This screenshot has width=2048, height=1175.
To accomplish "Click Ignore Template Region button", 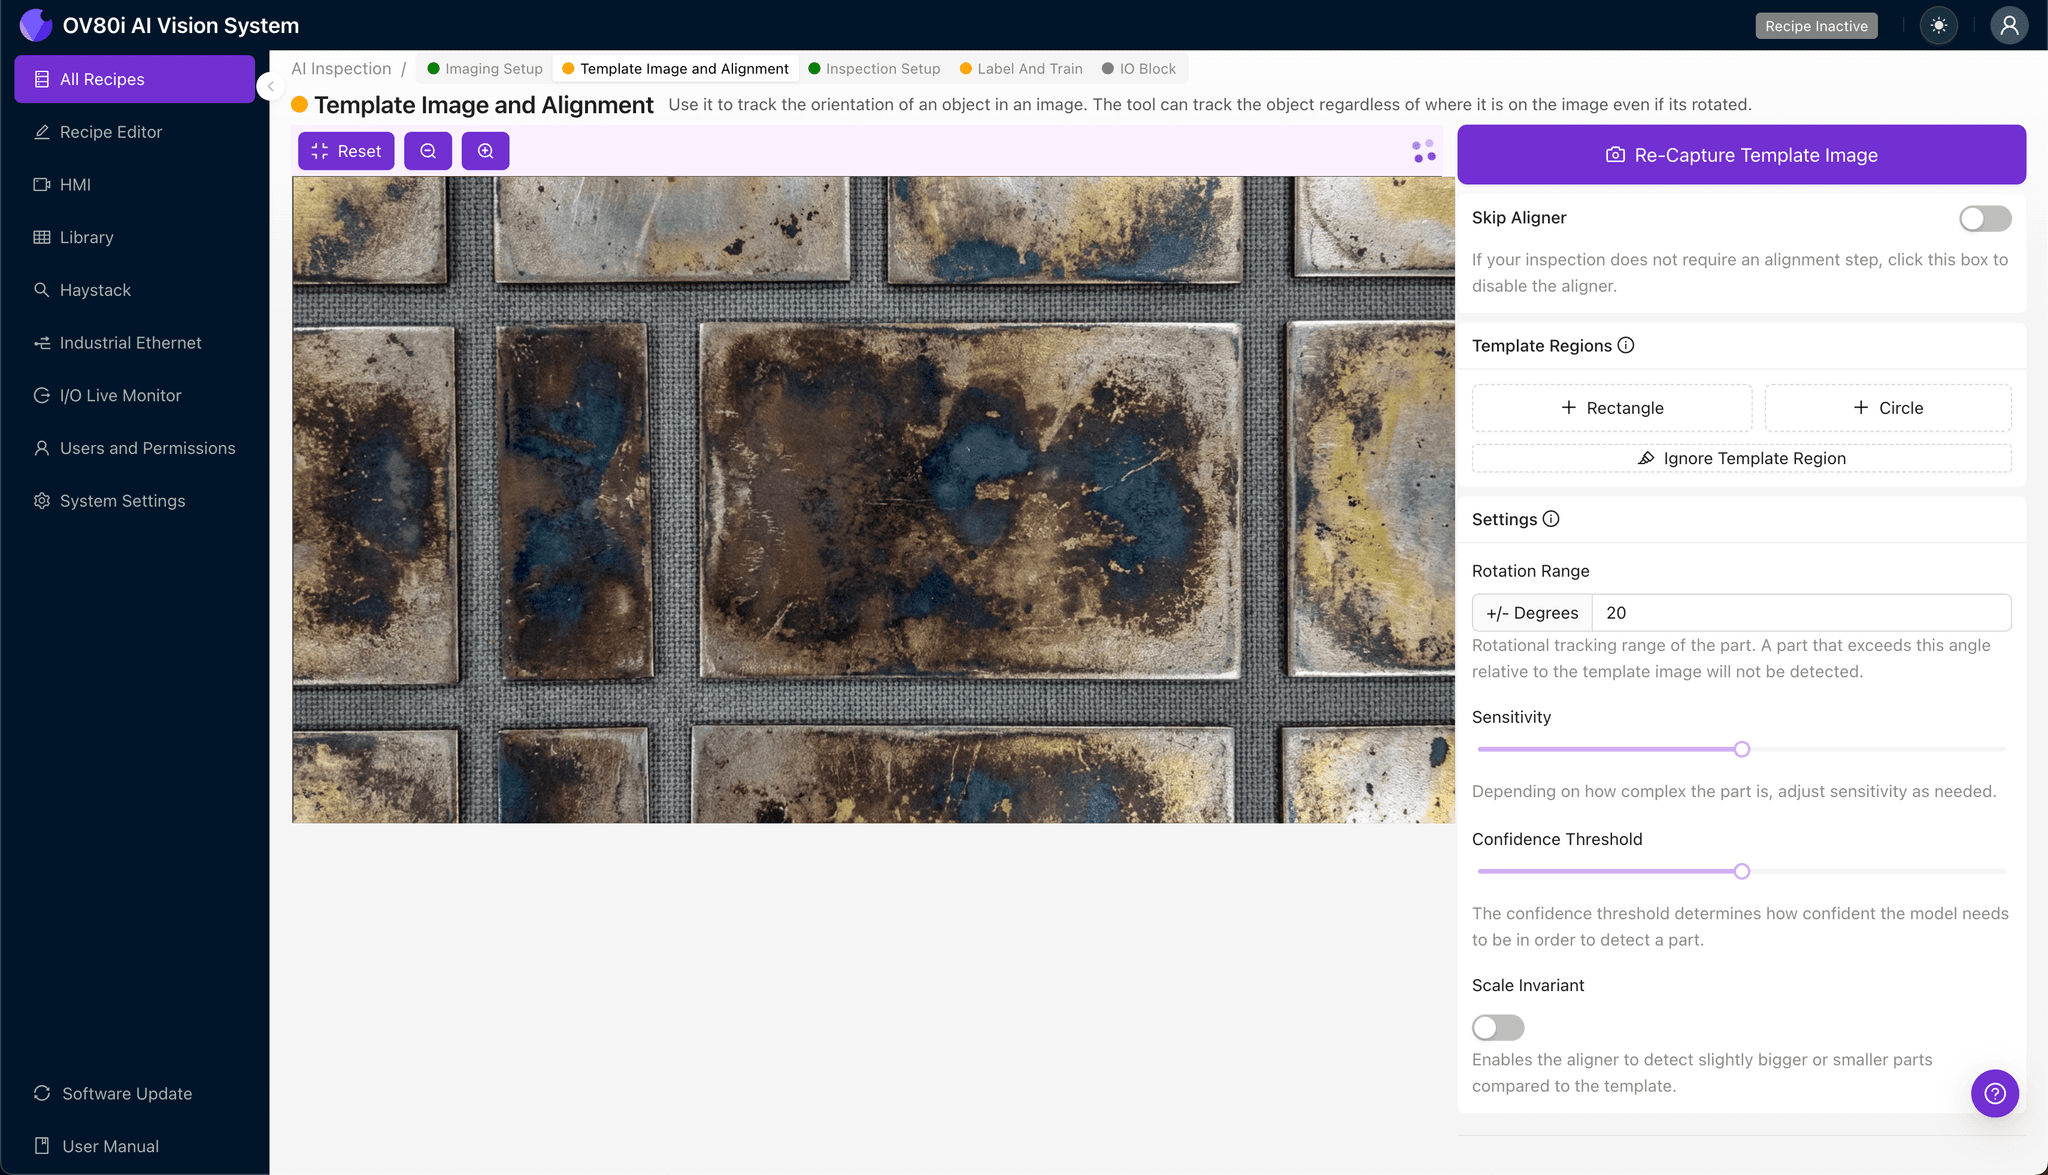I will 1741,458.
